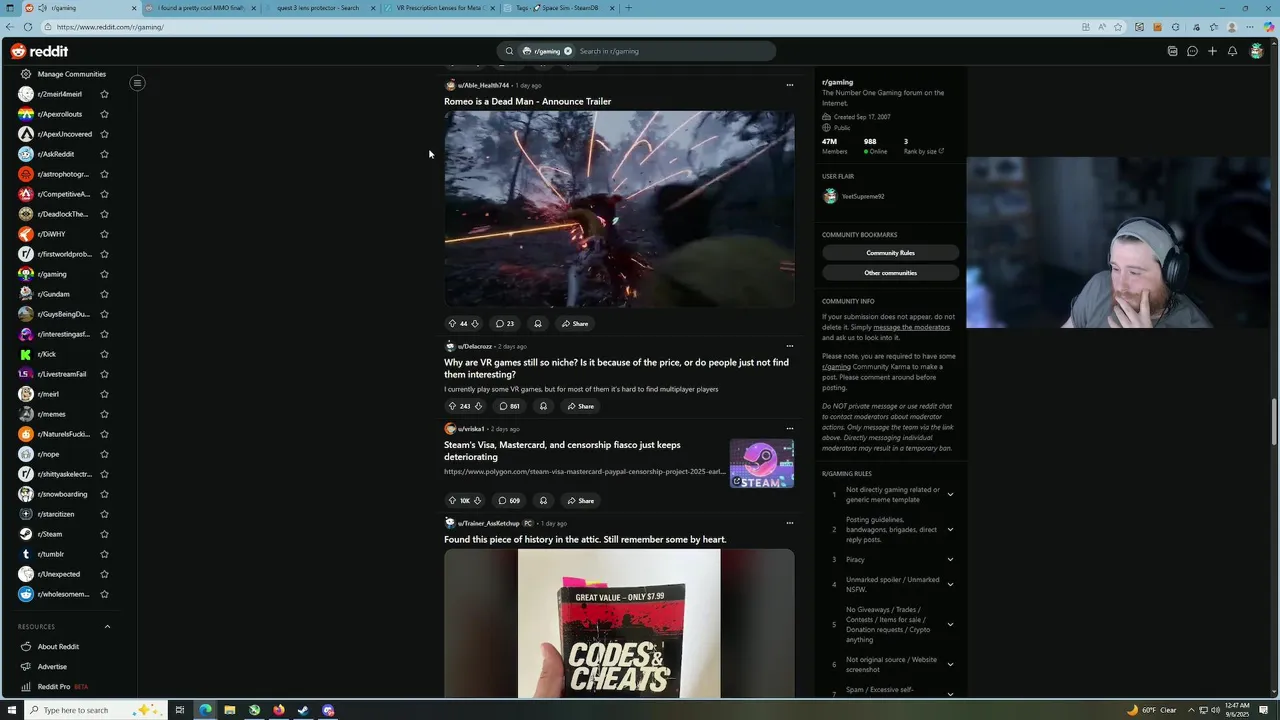This screenshot has width=1280, height=720.
Task: Give award on Romeo is a Dead Man post
Action: coord(538,324)
